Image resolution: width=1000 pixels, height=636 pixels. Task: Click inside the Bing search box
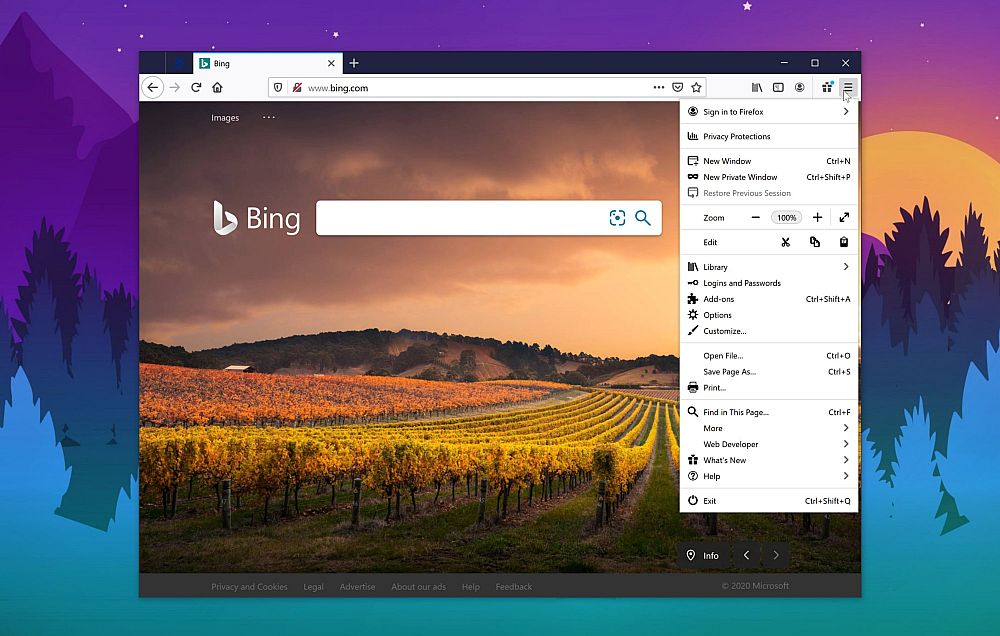point(460,218)
